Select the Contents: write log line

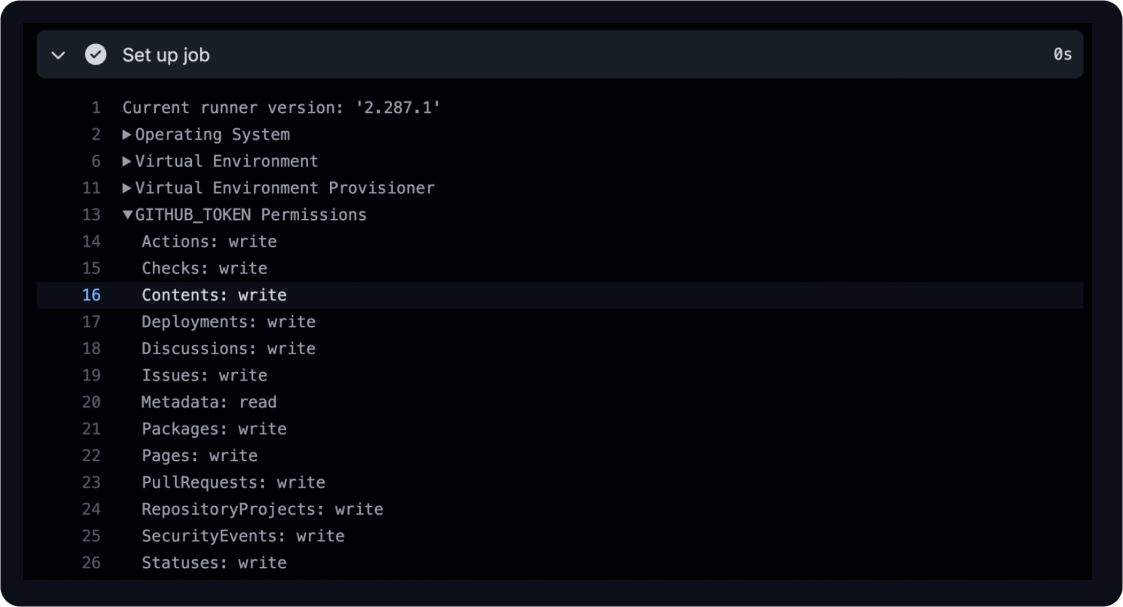[560, 295]
